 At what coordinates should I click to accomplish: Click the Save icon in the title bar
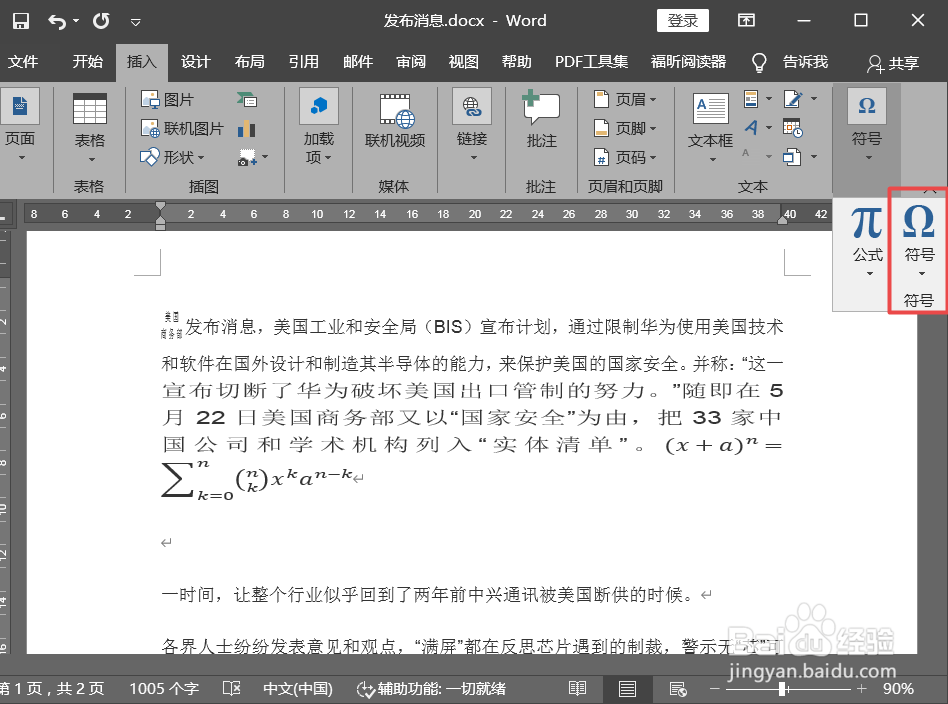coord(21,21)
